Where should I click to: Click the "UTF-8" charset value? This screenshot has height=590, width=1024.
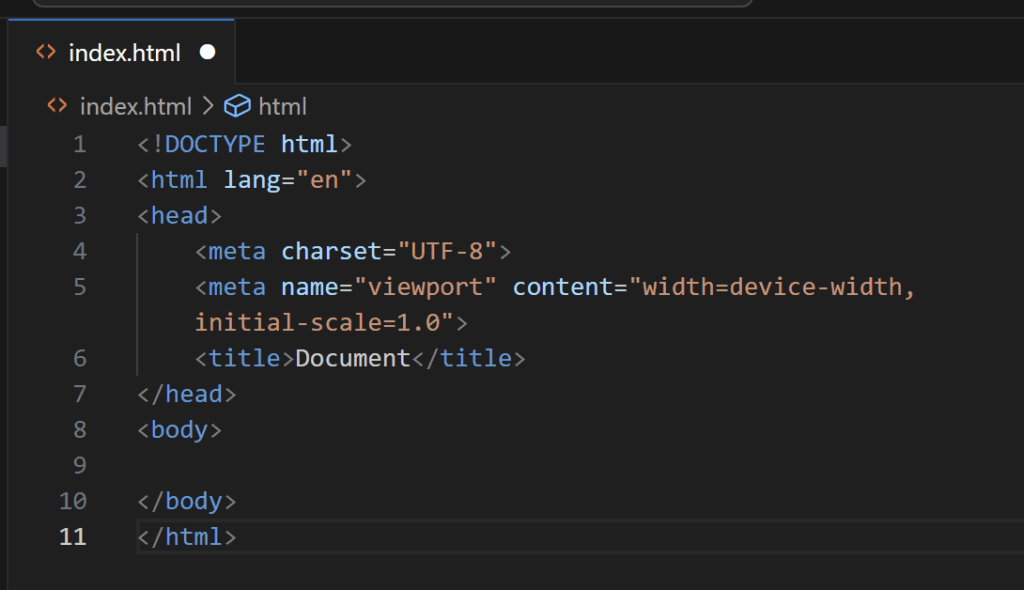pyautogui.click(x=447, y=251)
